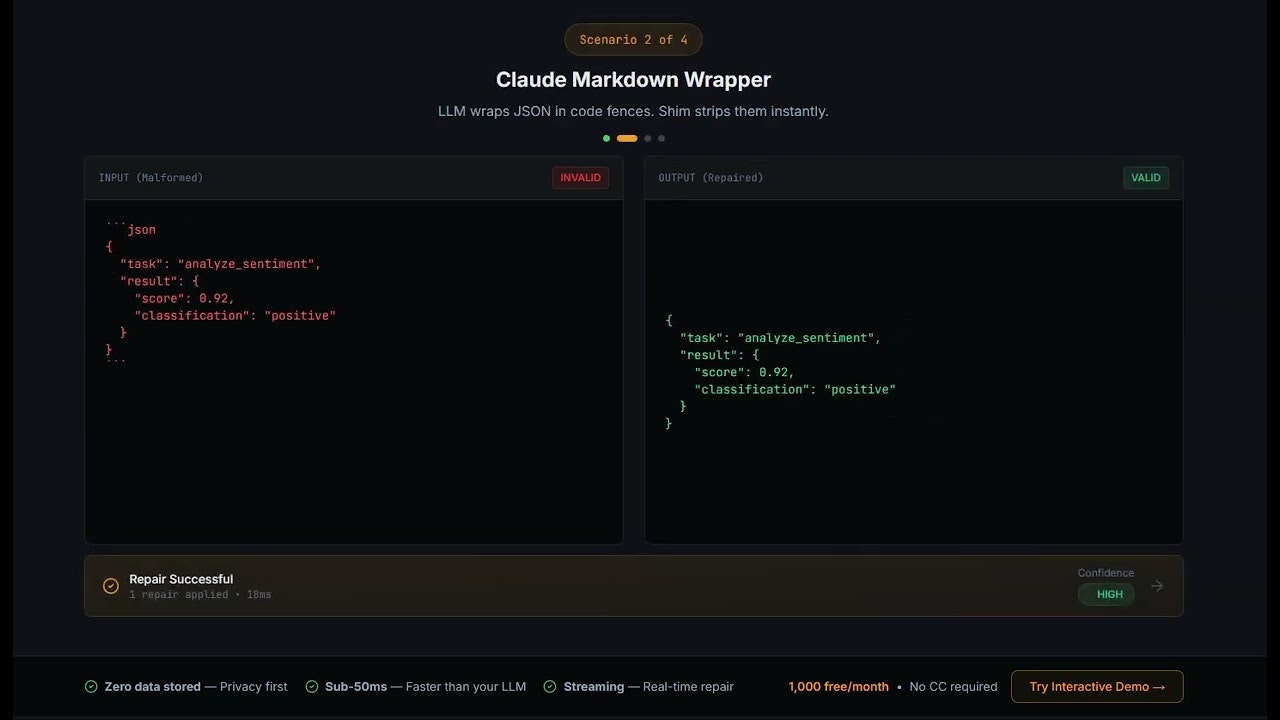
Task: Click the Zero data stored checkmark icon
Action: tap(91, 687)
